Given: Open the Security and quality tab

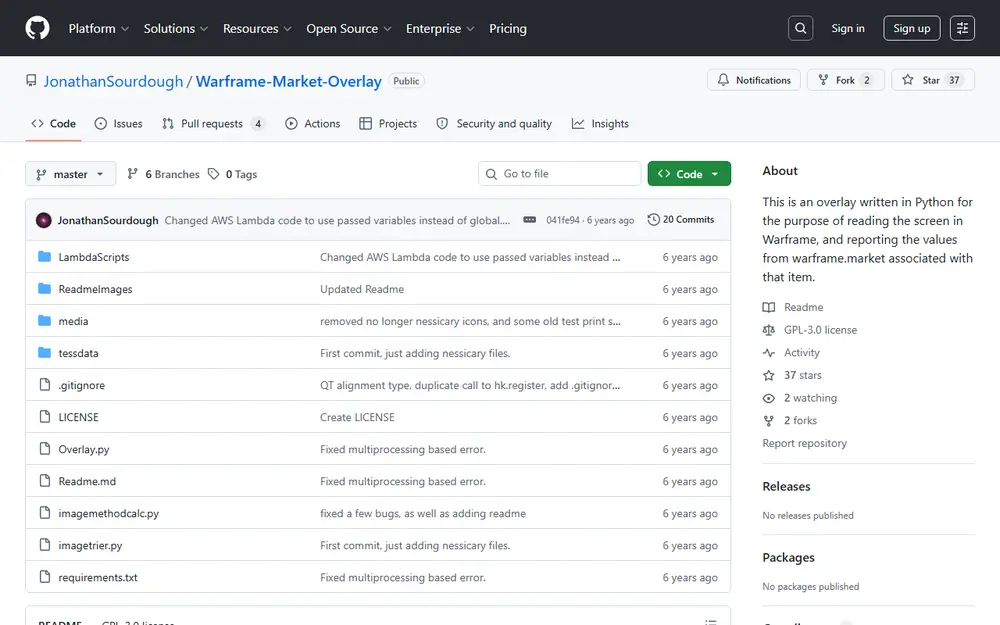Looking at the screenshot, I should (x=494, y=124).
